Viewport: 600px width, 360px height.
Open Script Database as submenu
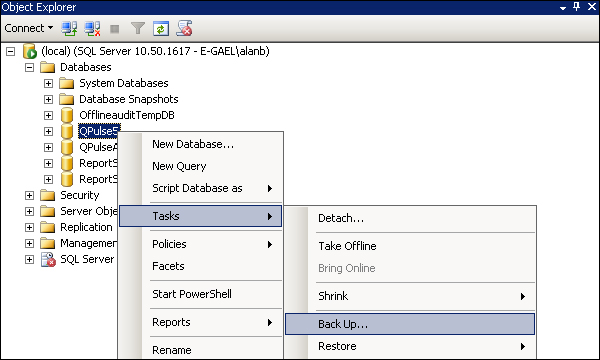coord(201,188)
